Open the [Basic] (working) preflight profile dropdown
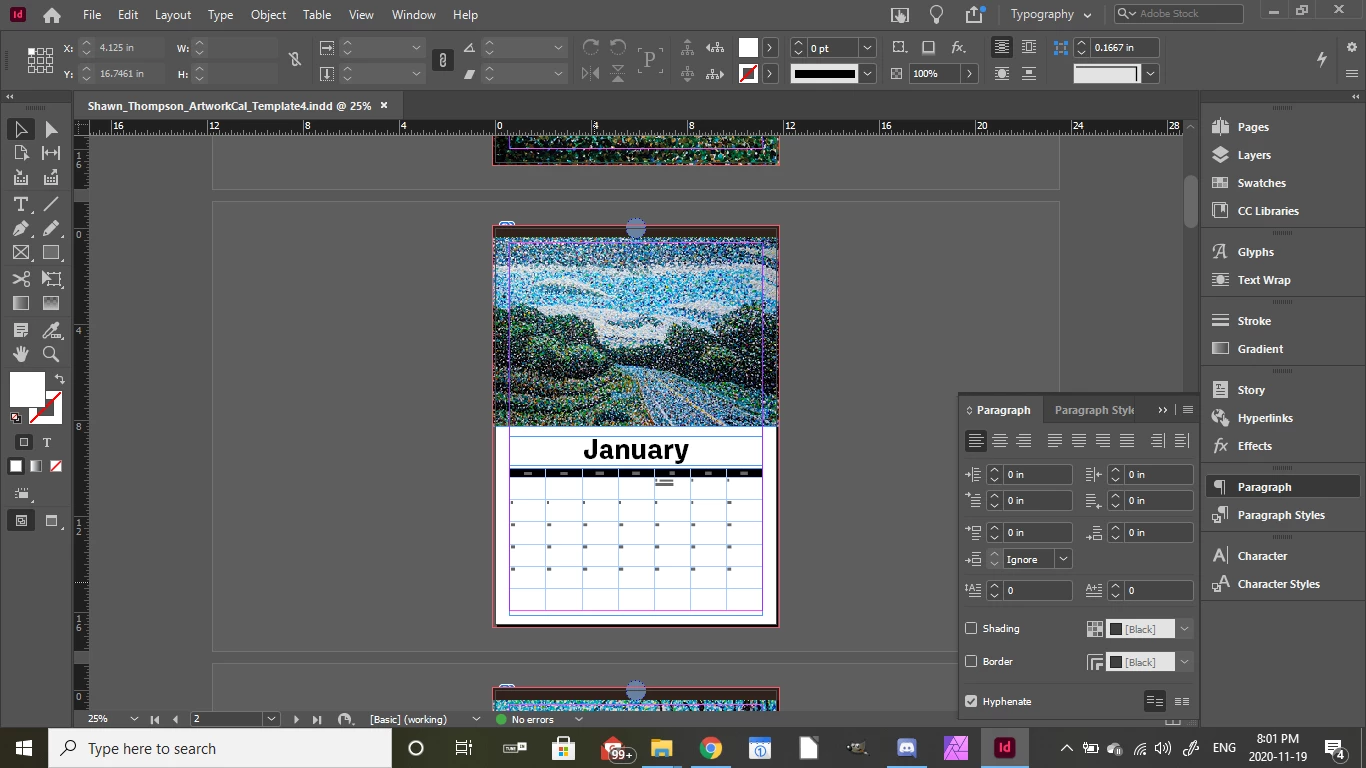1366x768 pixels. pyautogui.click(x=476, y=719)
